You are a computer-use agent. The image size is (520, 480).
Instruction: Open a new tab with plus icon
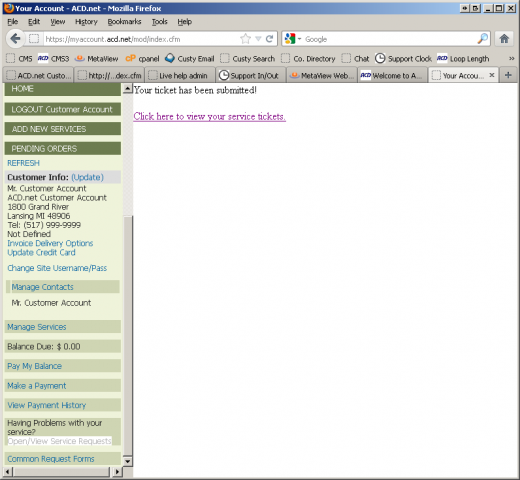coord(508,75)
